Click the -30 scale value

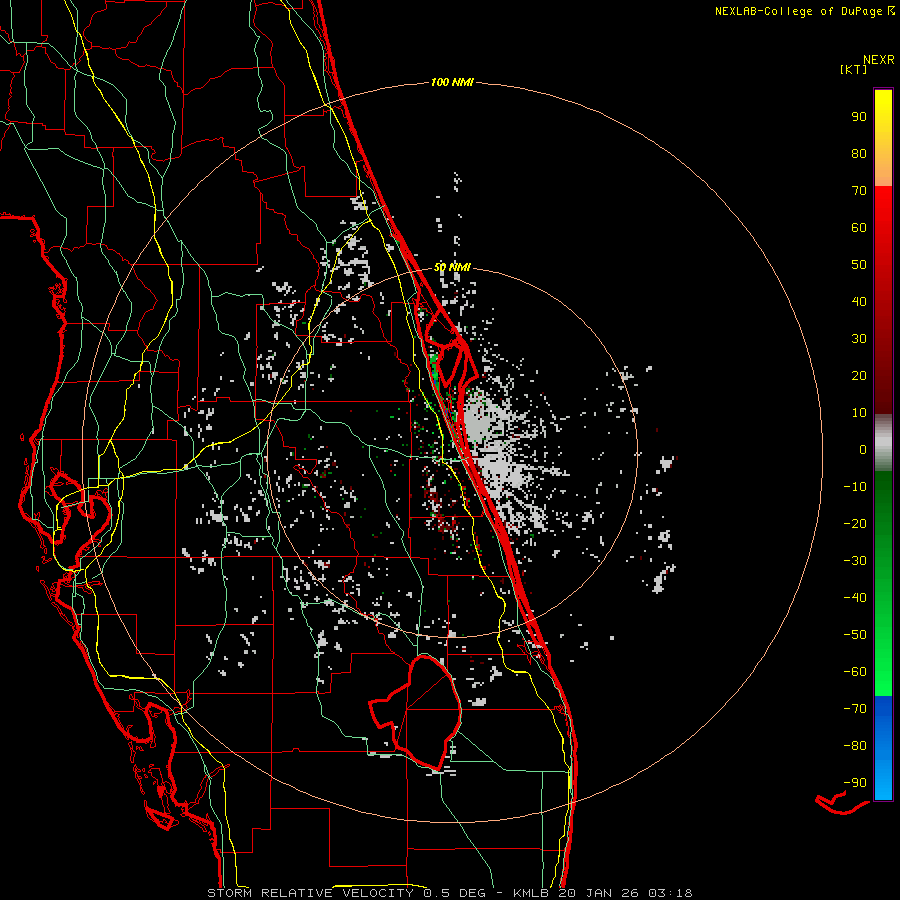pyautogui.click(x=855, y=561)
